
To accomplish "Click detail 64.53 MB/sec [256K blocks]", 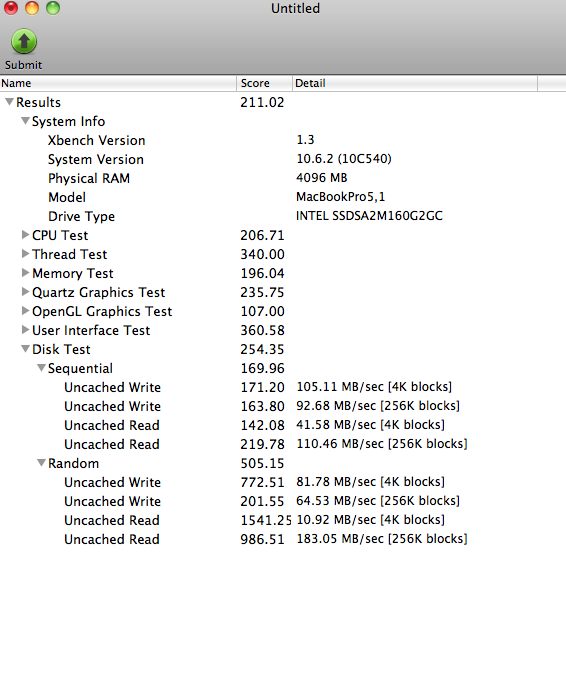I will click(378, 500).
